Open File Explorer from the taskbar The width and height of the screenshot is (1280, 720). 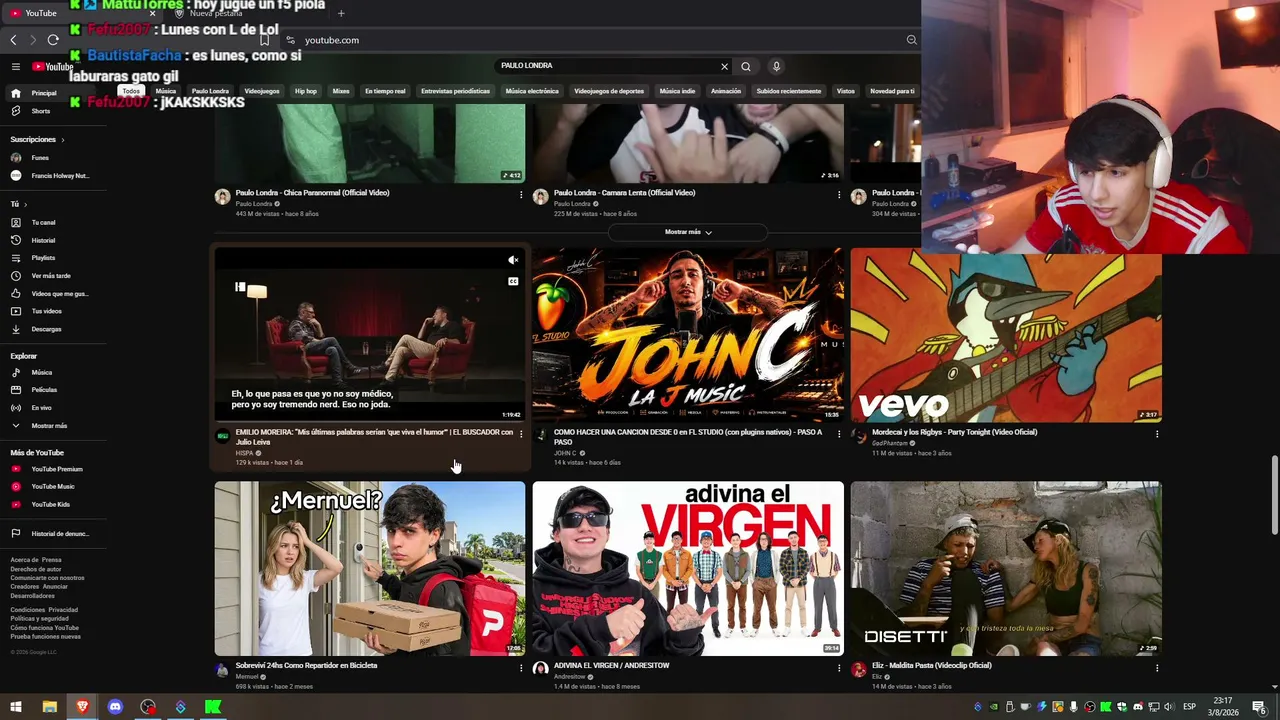49,707
